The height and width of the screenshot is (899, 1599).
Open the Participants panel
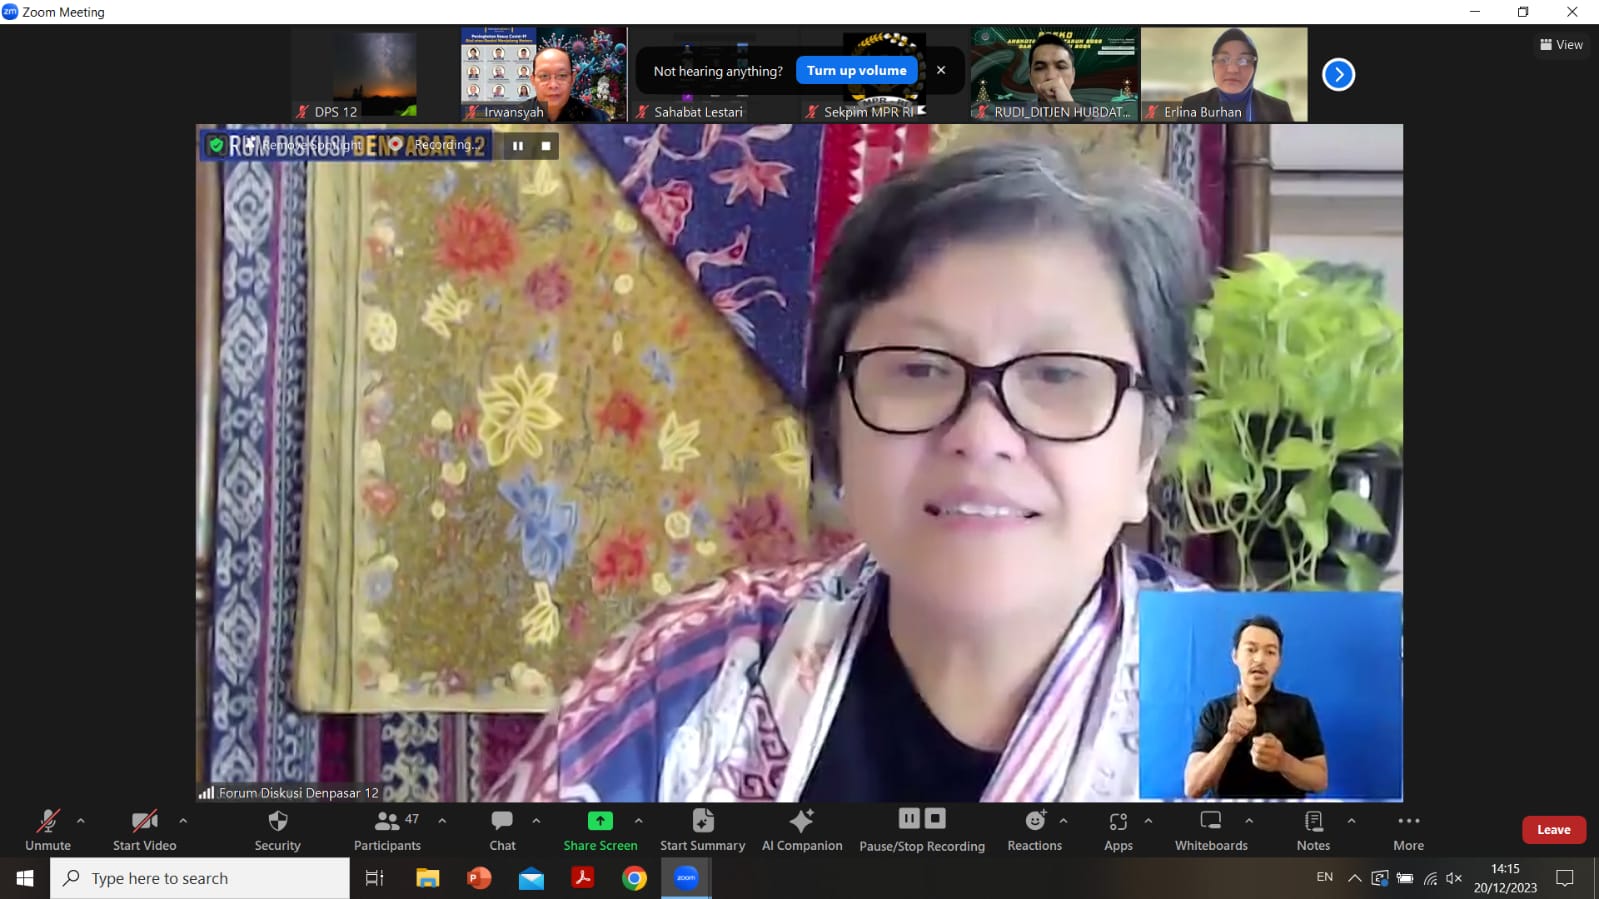point(387,829)
